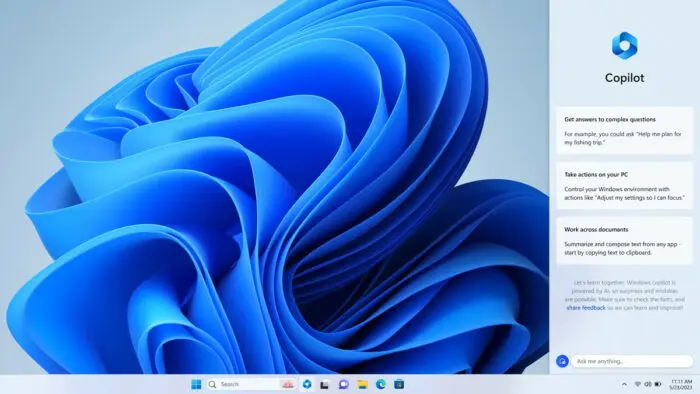The image size is (700, 394).
Task: Expand the hidden system tray icons chevron
Action: pyautogui.click(x=624, y=384)
